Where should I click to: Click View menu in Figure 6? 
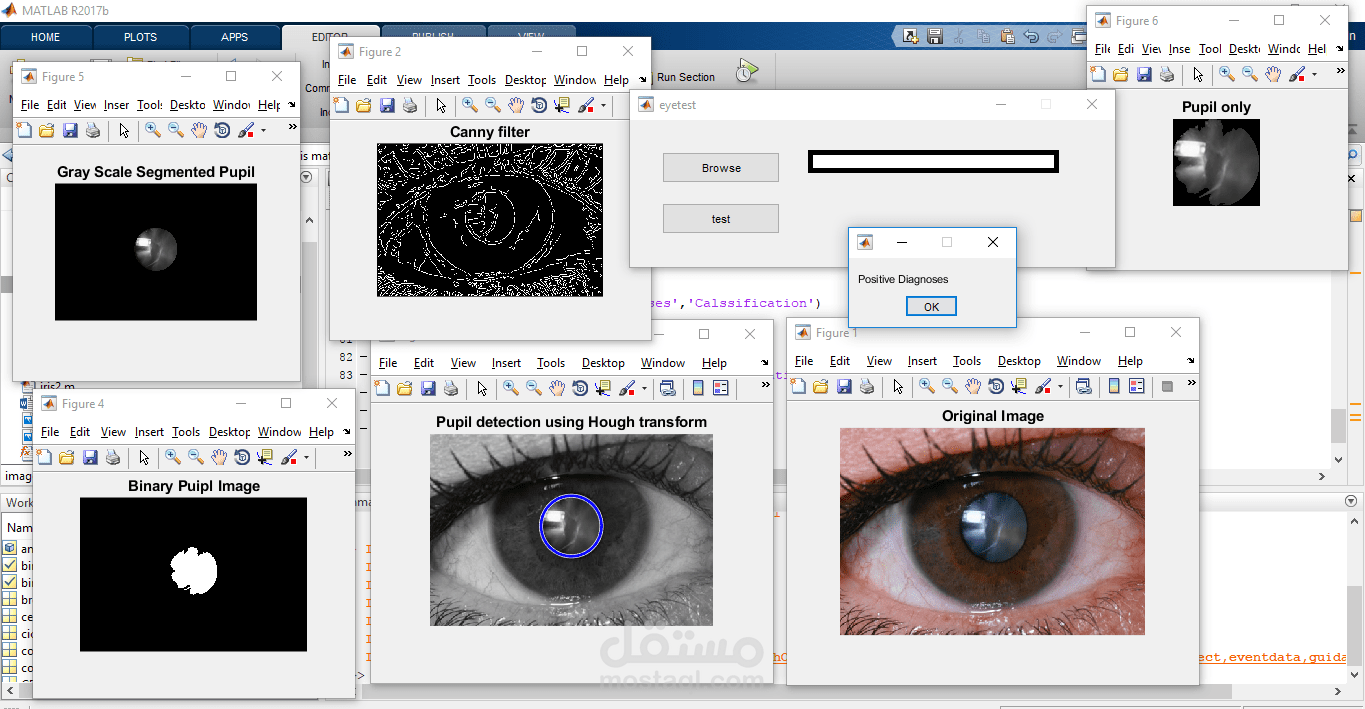pos(1151,49)
